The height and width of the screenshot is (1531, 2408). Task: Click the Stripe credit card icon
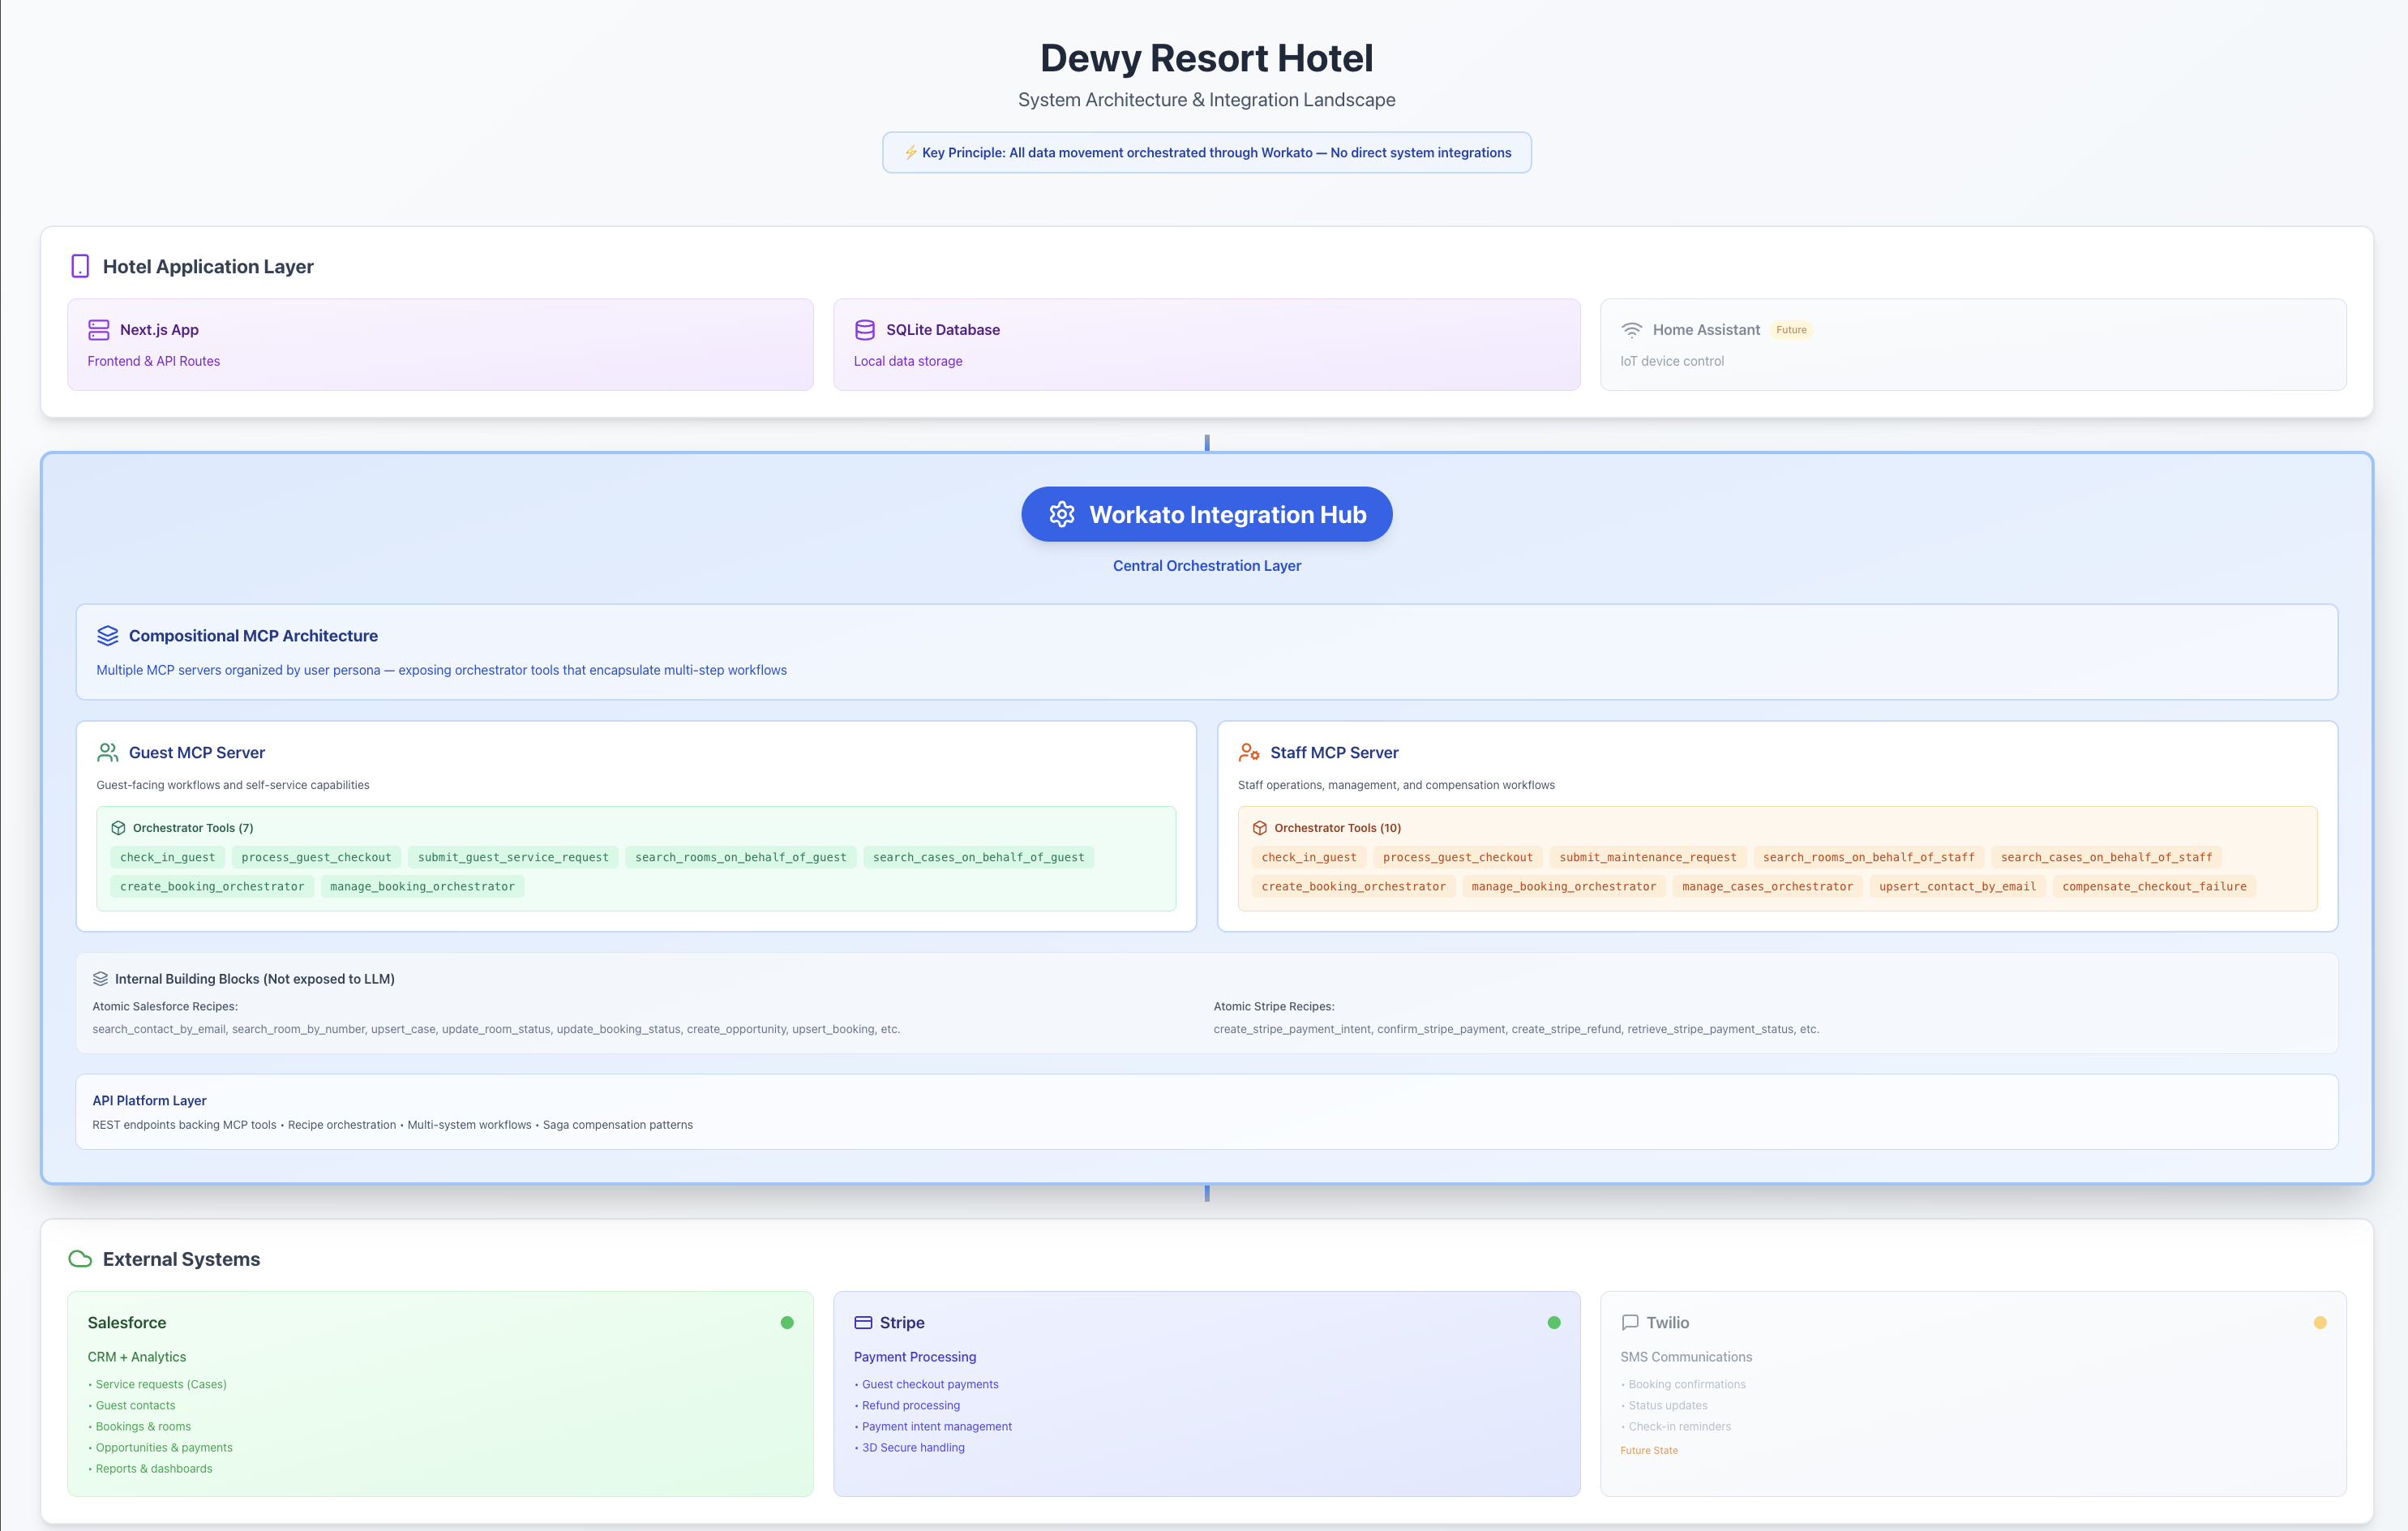(863, 1322)
